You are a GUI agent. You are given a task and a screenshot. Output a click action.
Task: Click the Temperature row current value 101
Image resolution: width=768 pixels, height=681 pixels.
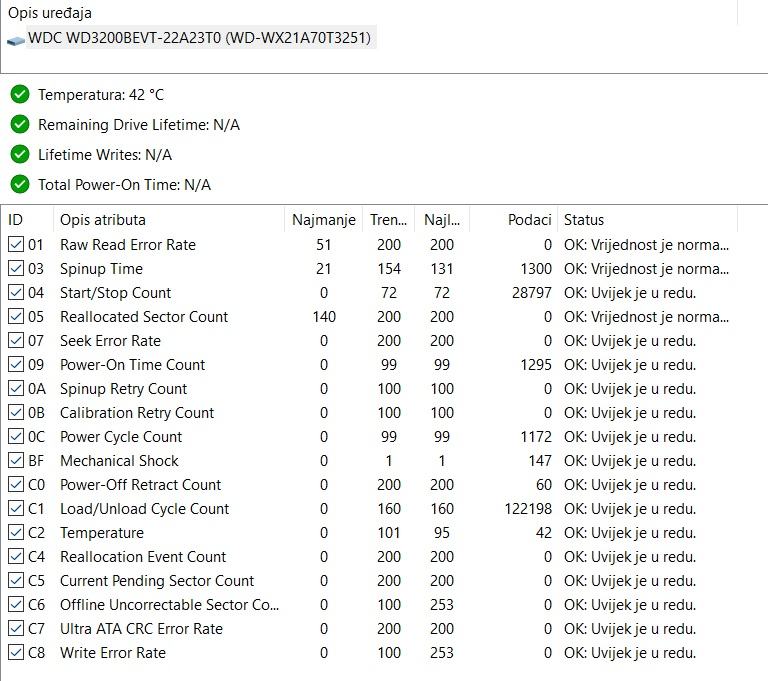point(389,533)
